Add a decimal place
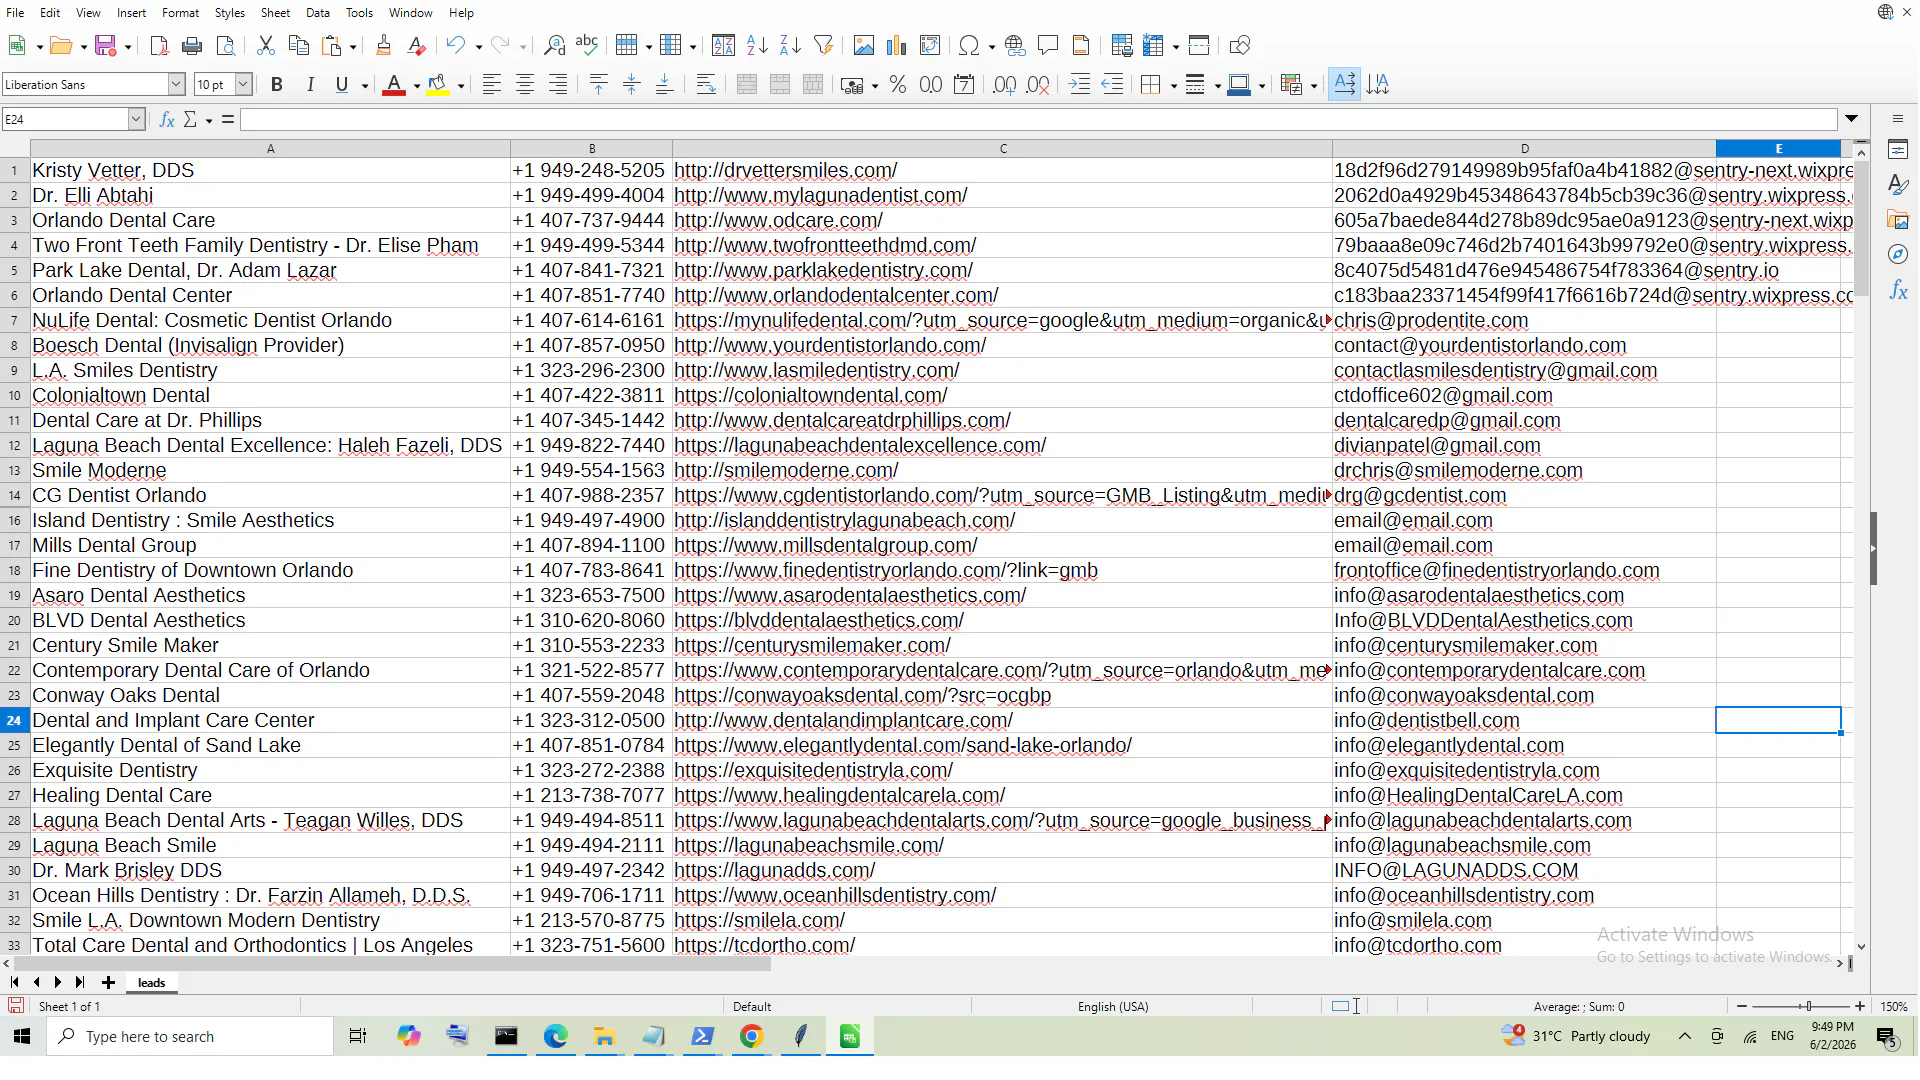Viewport: 1920px width, 1080px height. pos(1005,85)
